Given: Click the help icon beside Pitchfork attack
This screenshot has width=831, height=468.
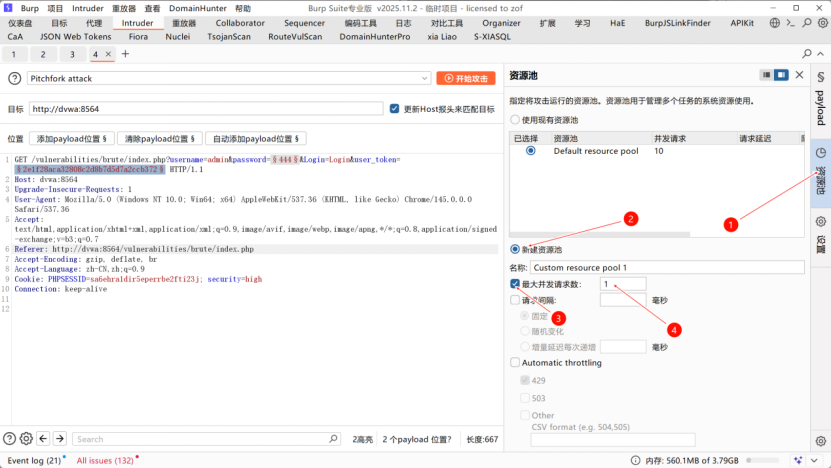Looking at the screenshot, I should click(15, 78).
